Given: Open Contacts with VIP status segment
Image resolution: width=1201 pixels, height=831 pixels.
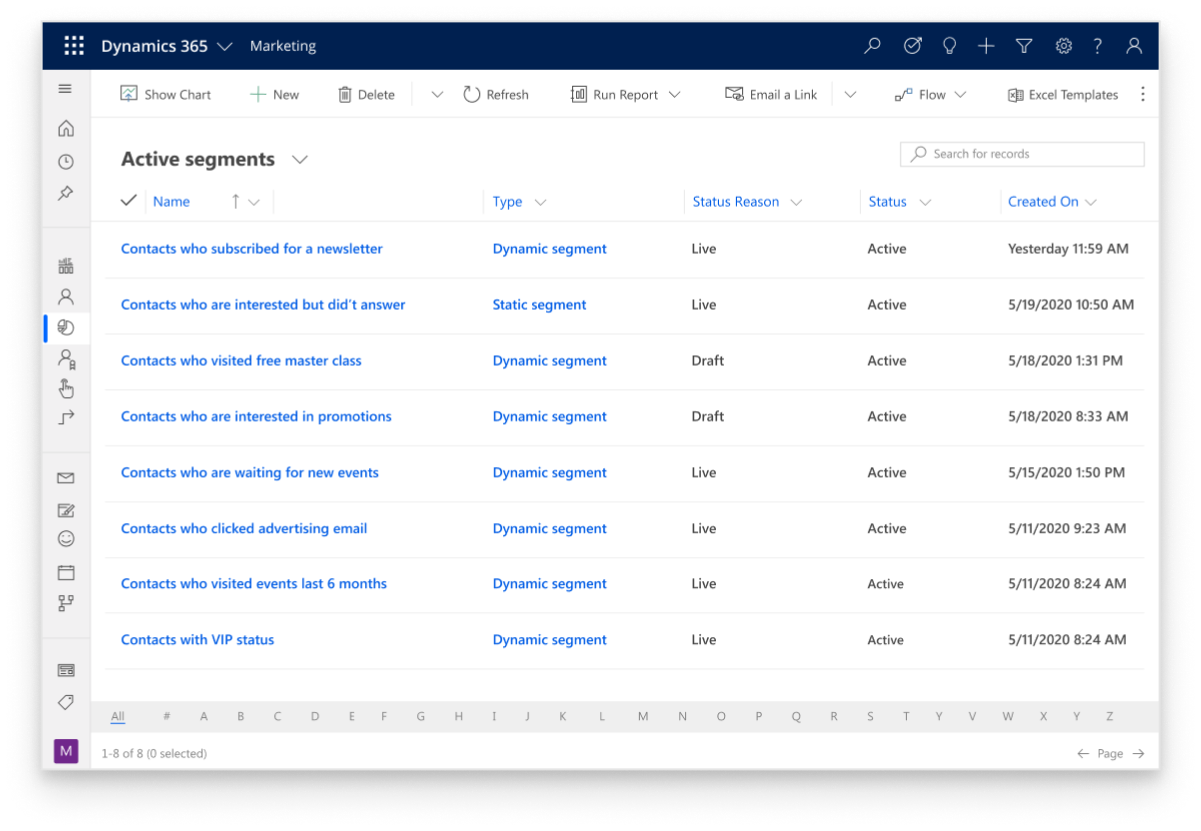Looking at the screenshot, I should pyautogui.click(x=197, y=640).
